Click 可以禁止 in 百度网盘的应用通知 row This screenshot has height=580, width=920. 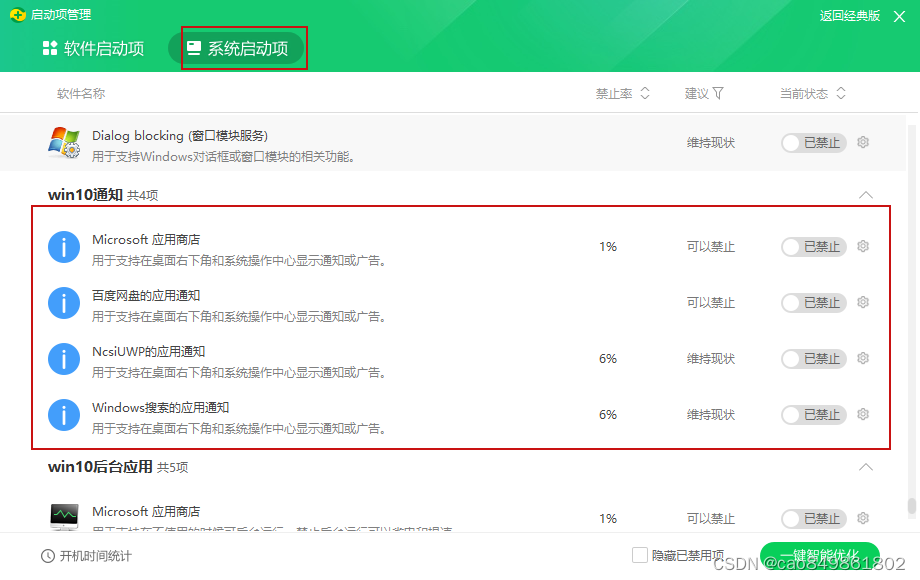pos(711,303)
